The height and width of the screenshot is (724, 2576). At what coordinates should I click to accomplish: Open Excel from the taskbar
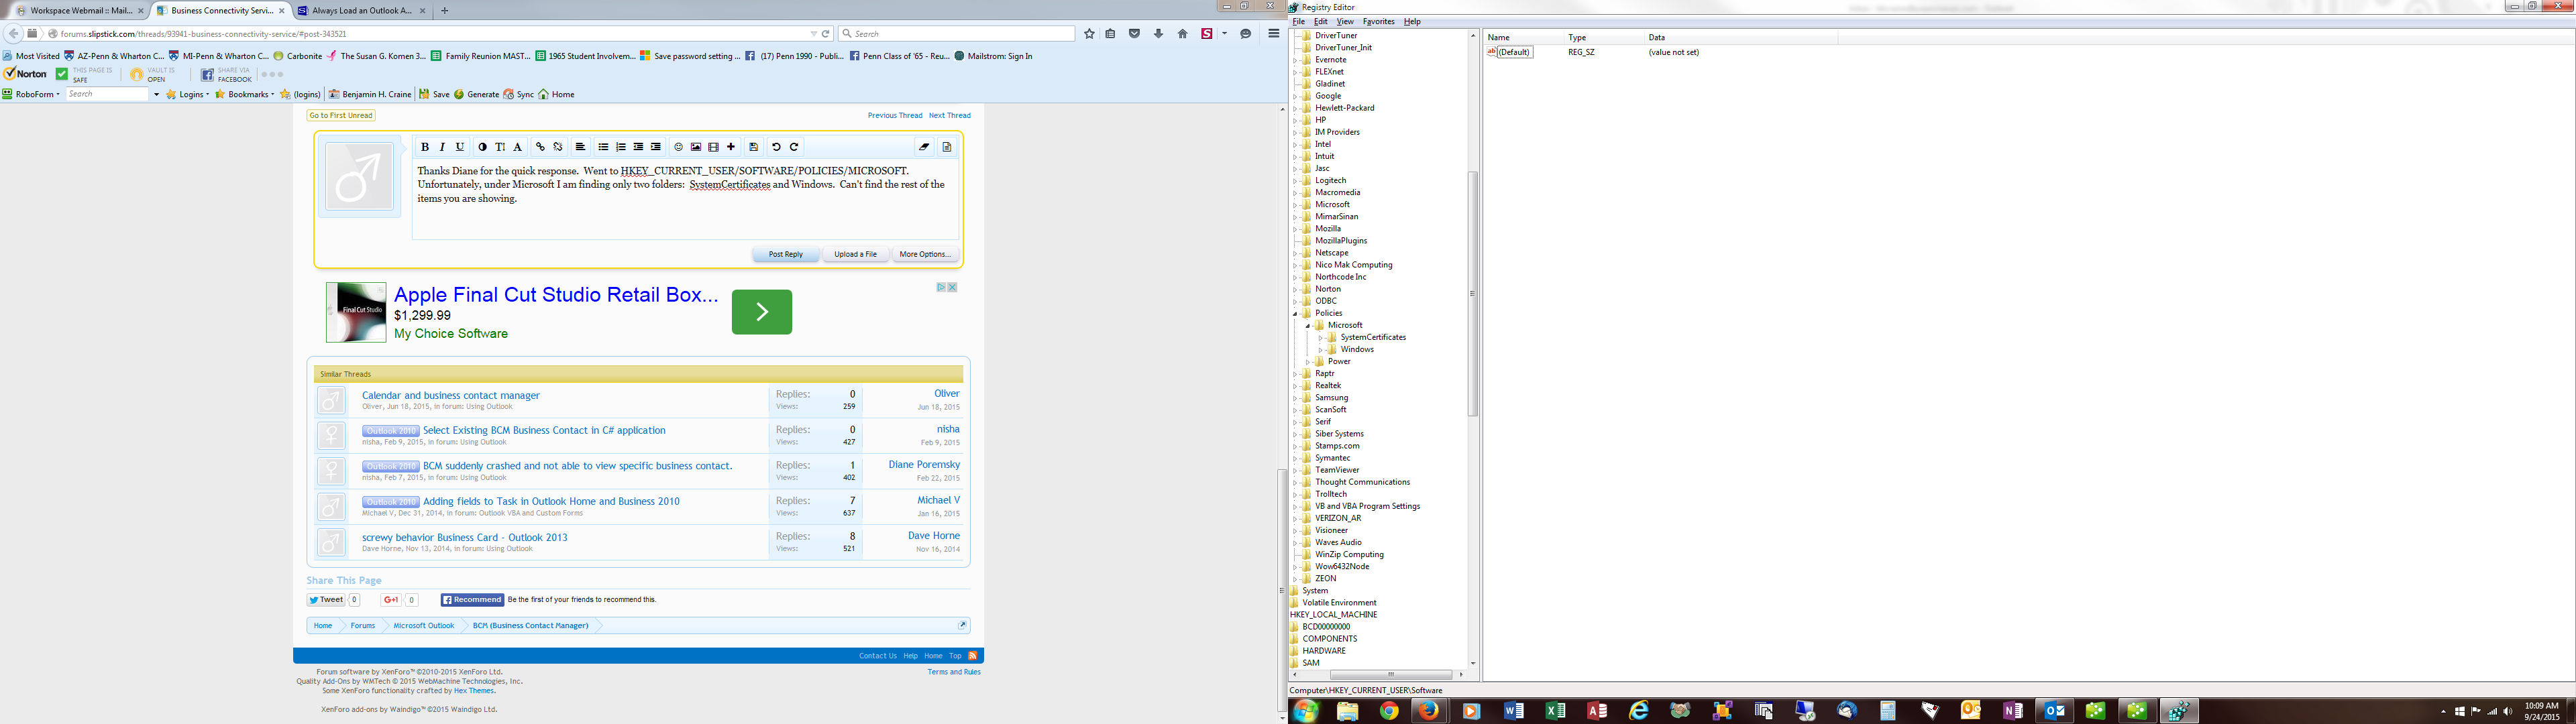1555,711
